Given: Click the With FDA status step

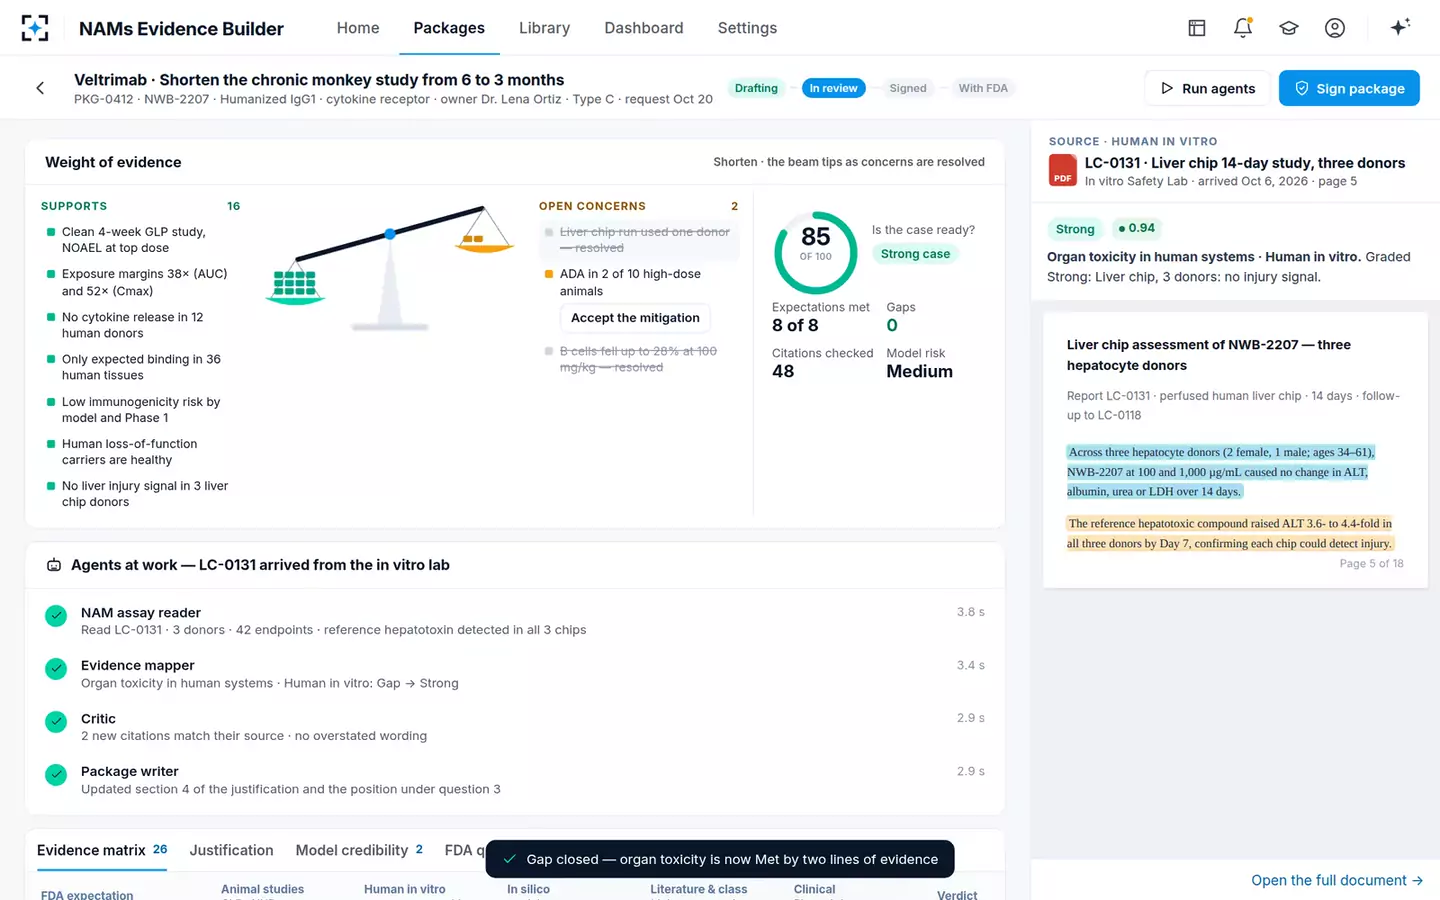Looking at the screenshot, I should tap(983, 88).
